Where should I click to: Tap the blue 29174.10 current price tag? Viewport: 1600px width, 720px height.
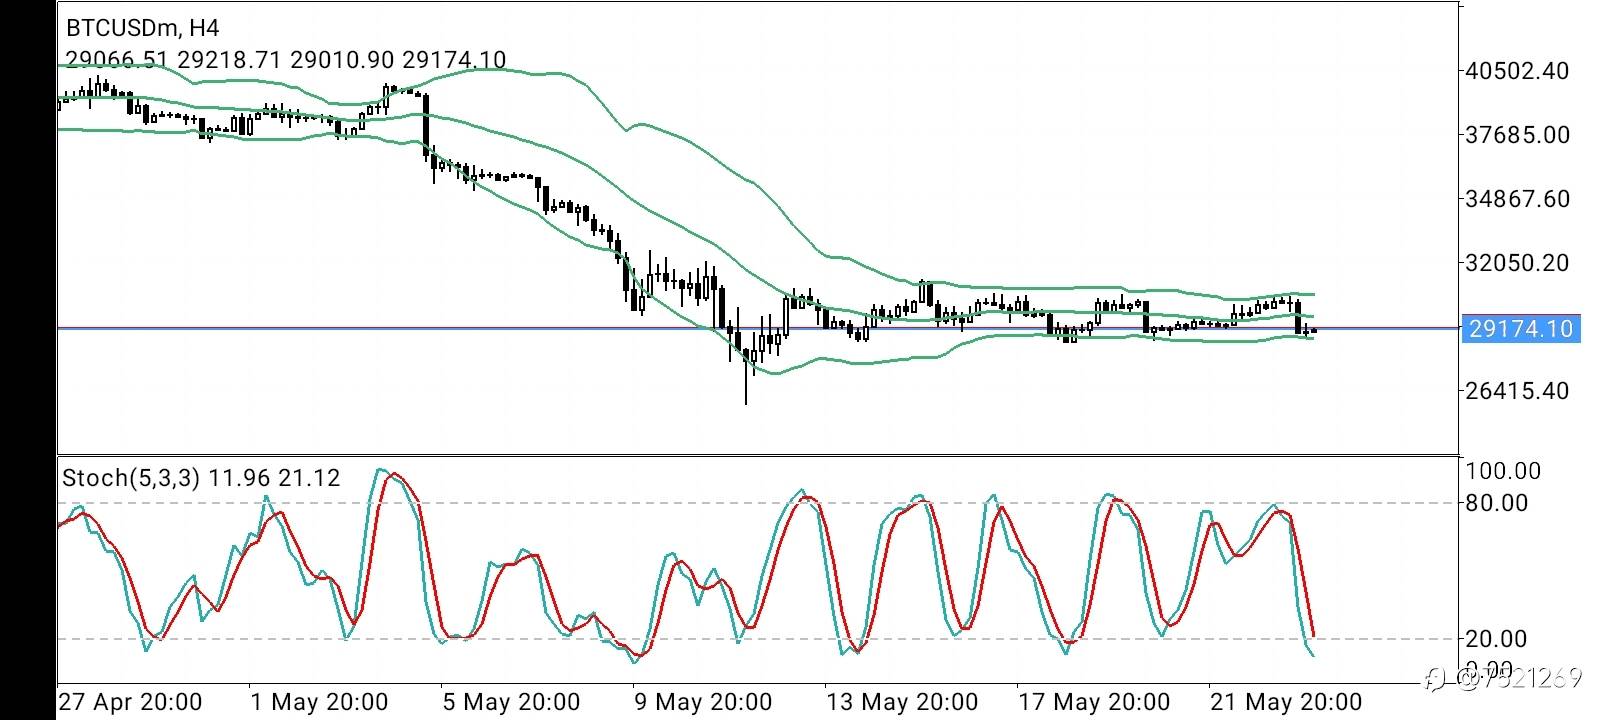coord(1521,329)
